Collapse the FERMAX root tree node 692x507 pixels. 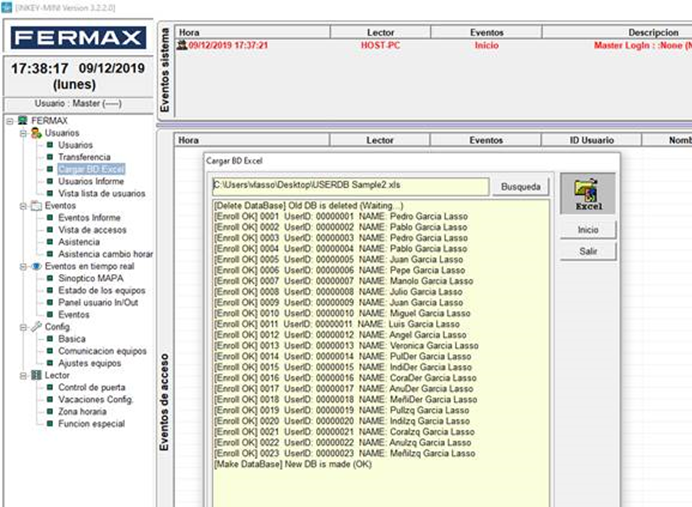pyautogui.click(x=10, y=121)
